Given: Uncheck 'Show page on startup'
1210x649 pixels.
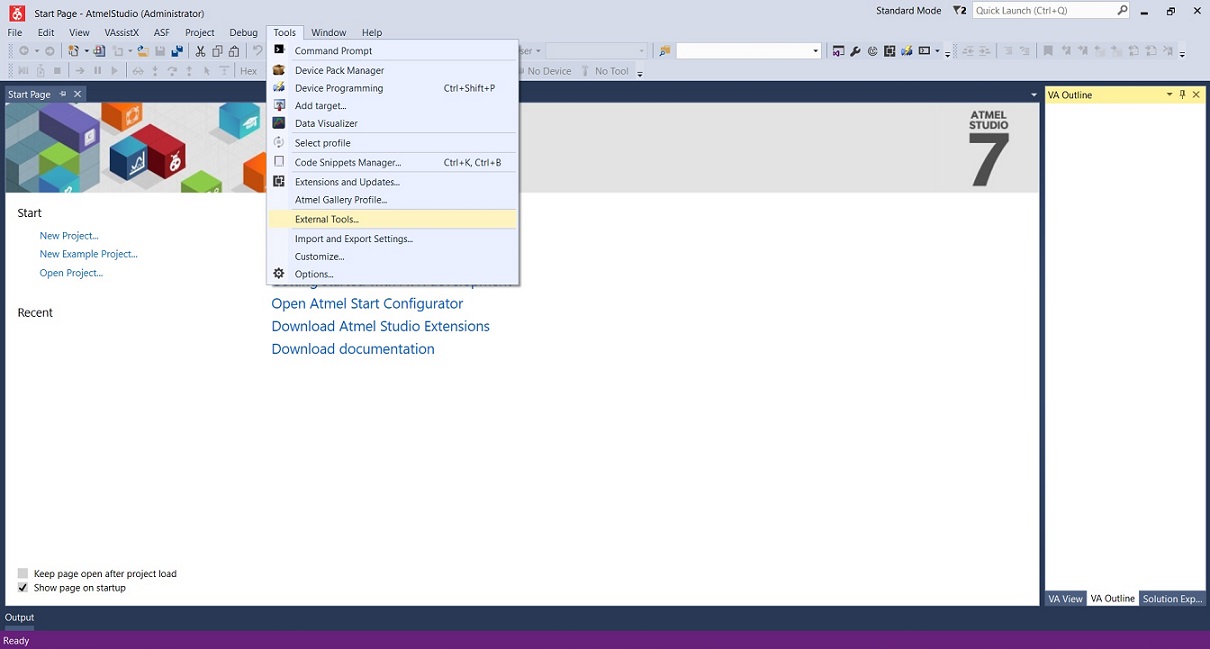Looking at the screenshot, I should click(x=22, y=587).
